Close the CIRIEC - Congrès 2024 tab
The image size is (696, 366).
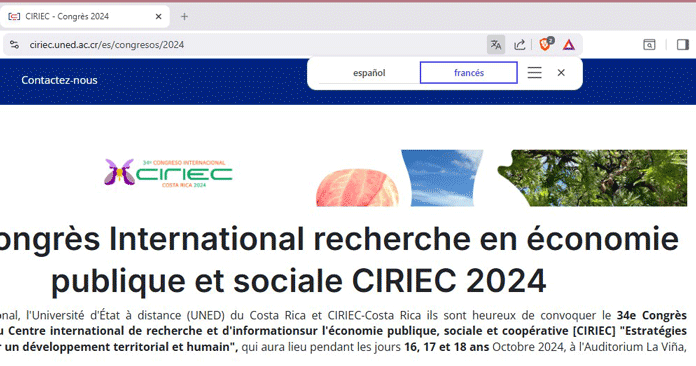[158, 17]
